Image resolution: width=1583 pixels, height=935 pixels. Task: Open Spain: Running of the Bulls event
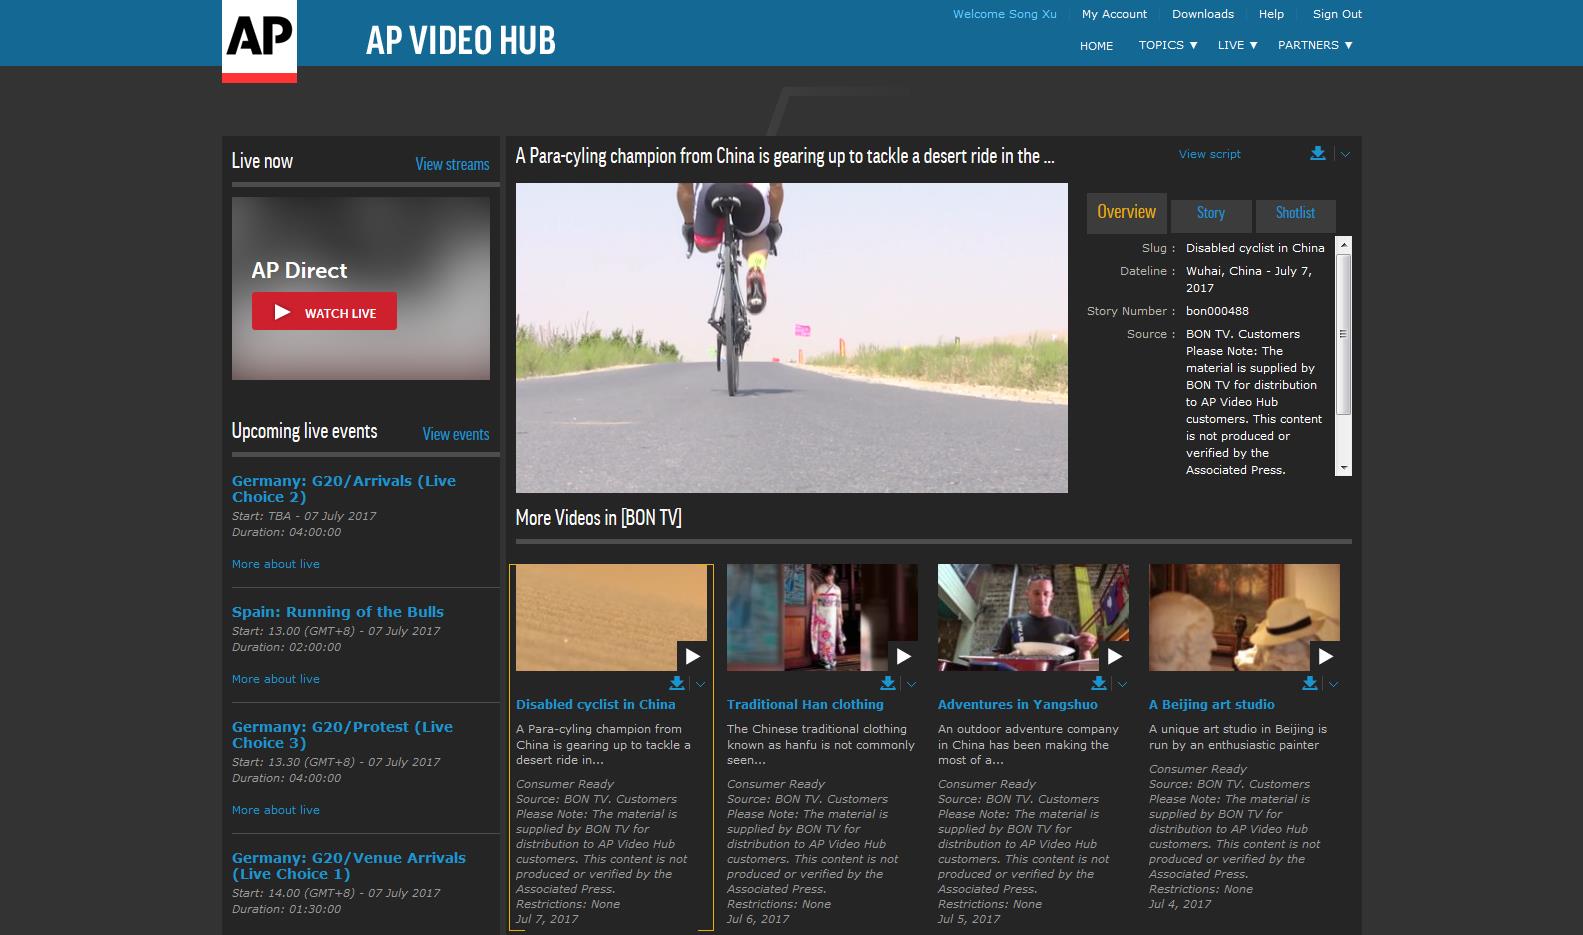pos(337,612)
